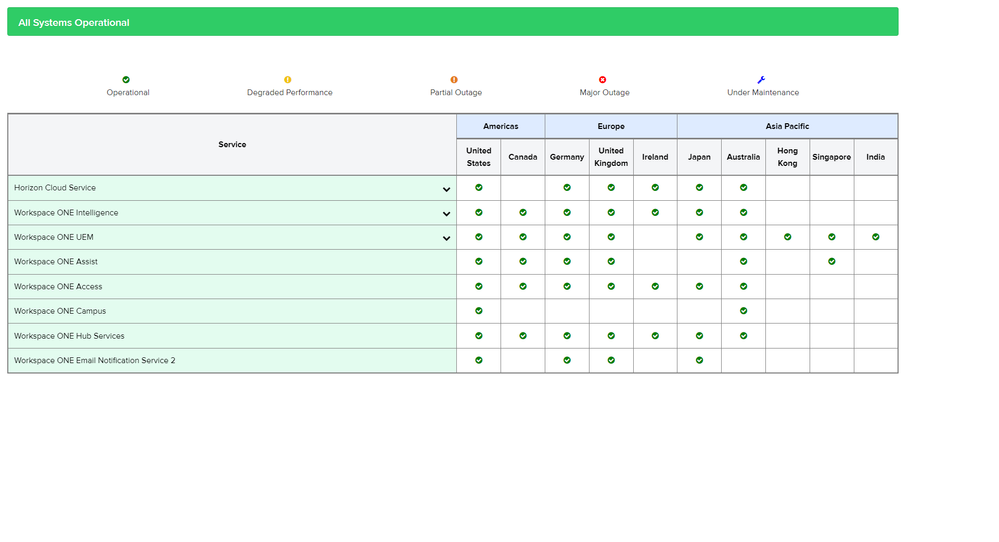
Task: Click the Australia column header
Action: coord(744,157)
